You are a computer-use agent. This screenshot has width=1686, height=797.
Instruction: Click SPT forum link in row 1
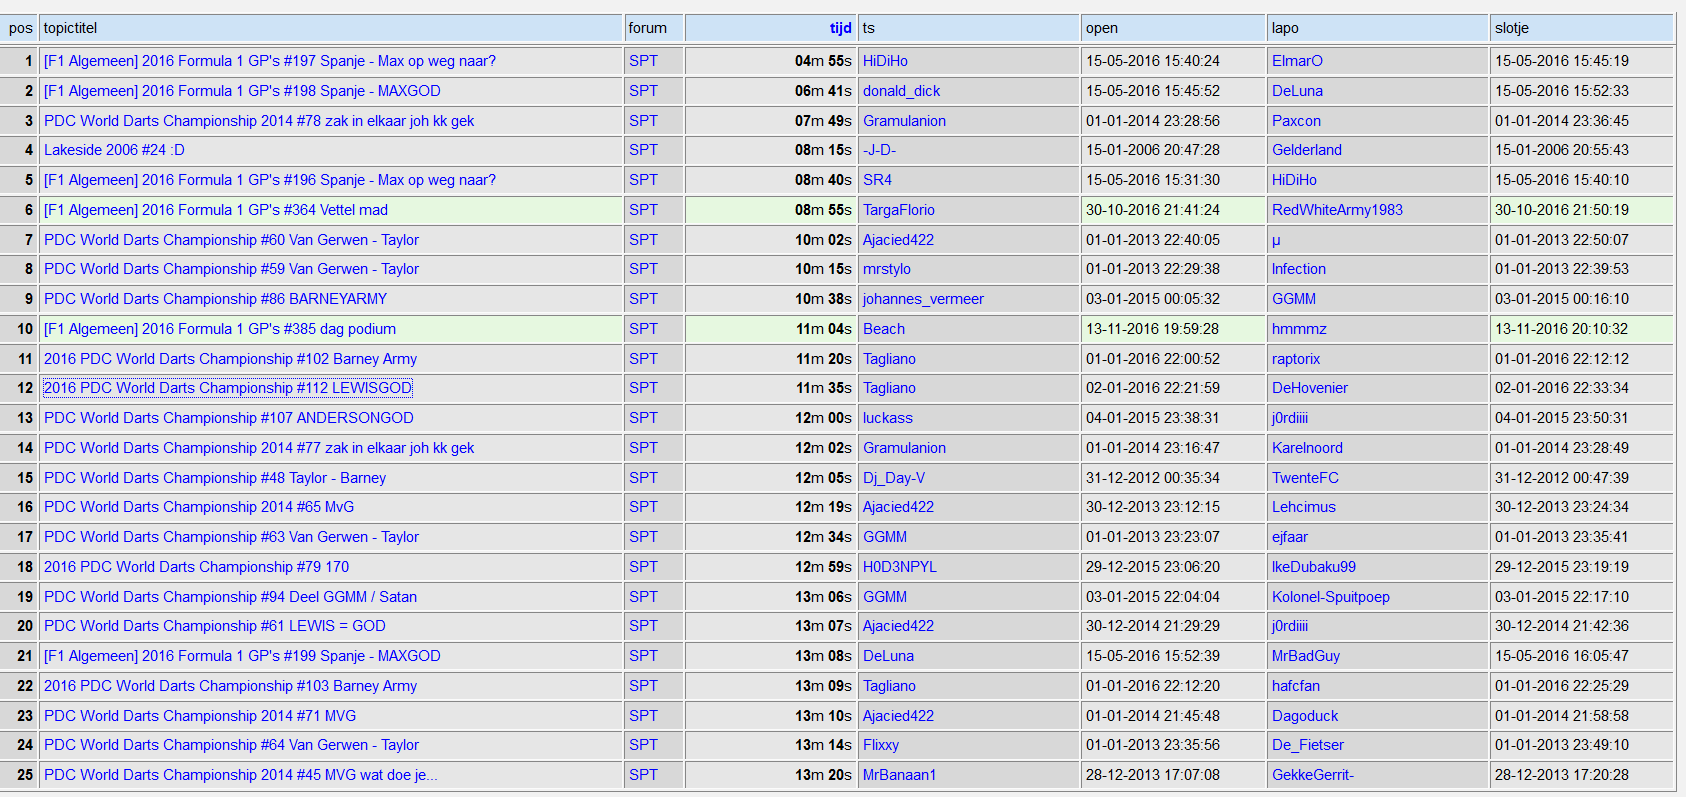tap(643, 61)
